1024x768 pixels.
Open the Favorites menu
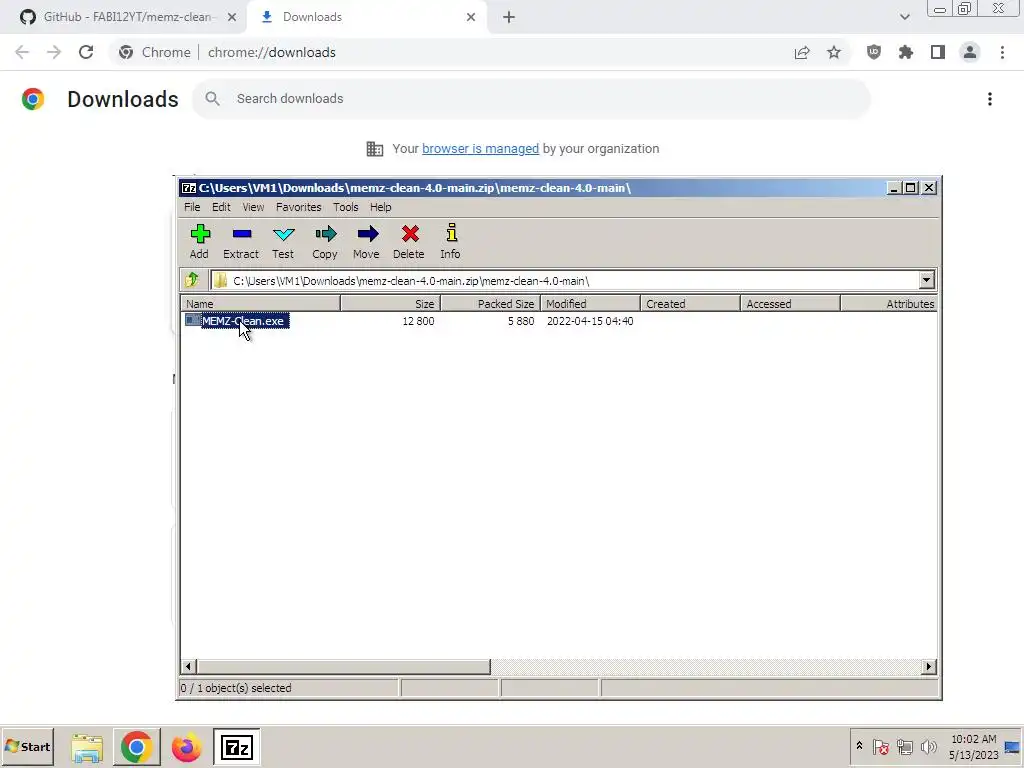click(298, 207)
